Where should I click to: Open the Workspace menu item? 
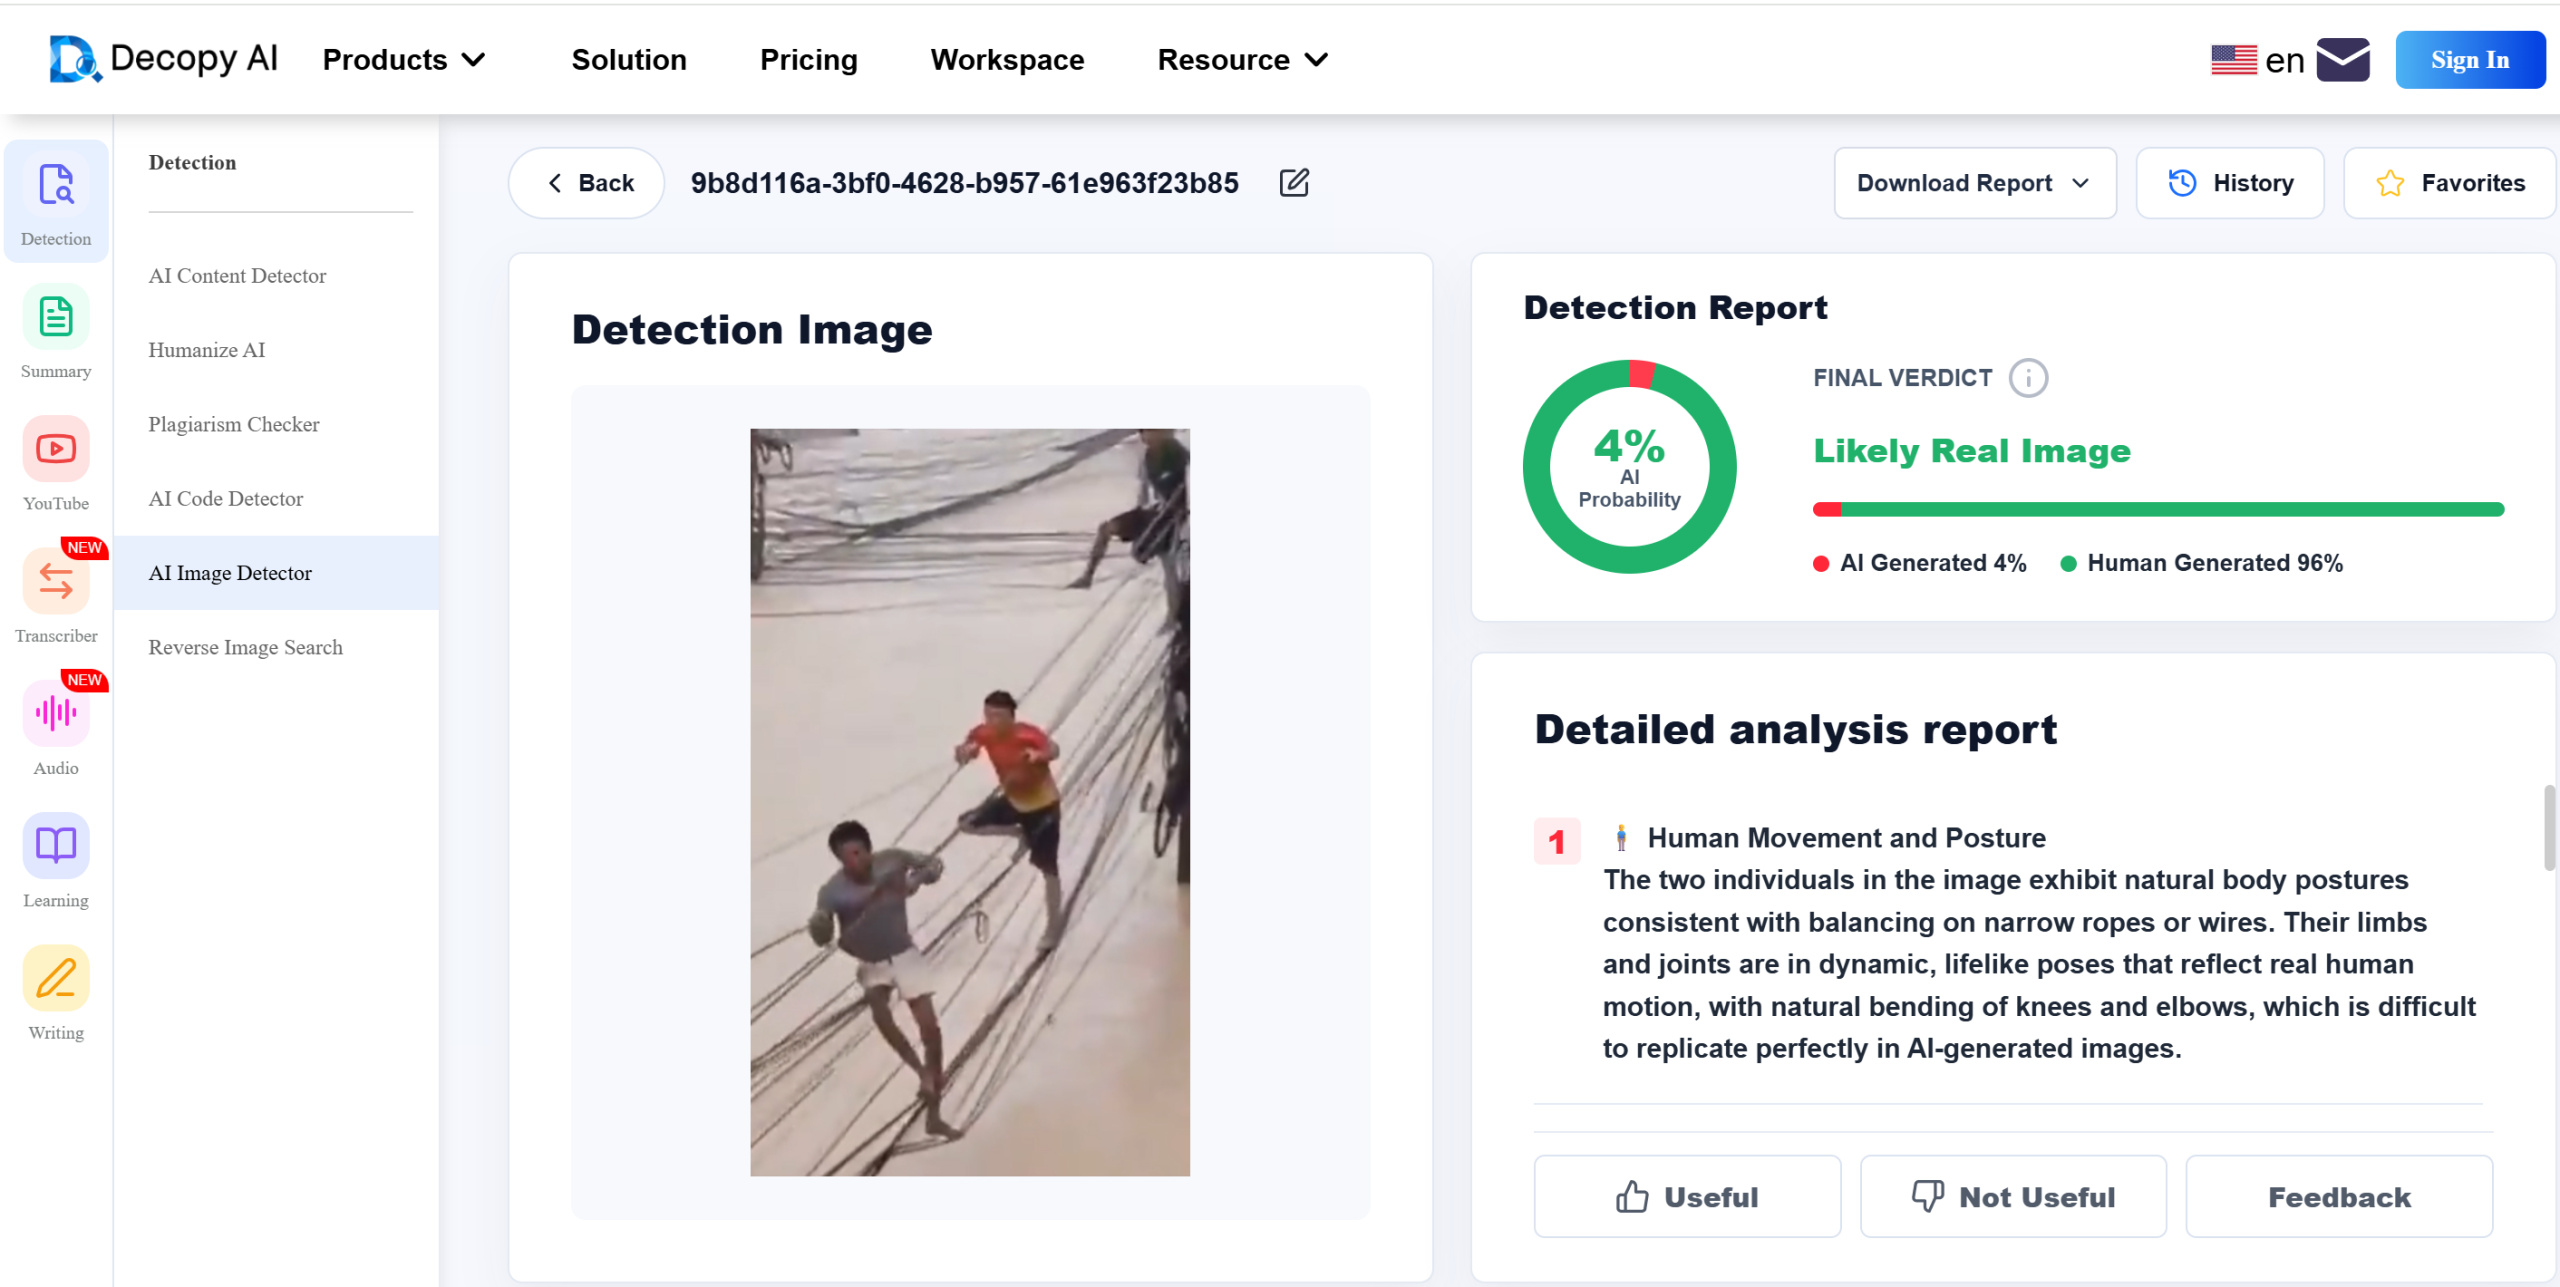pos(1007,60)
